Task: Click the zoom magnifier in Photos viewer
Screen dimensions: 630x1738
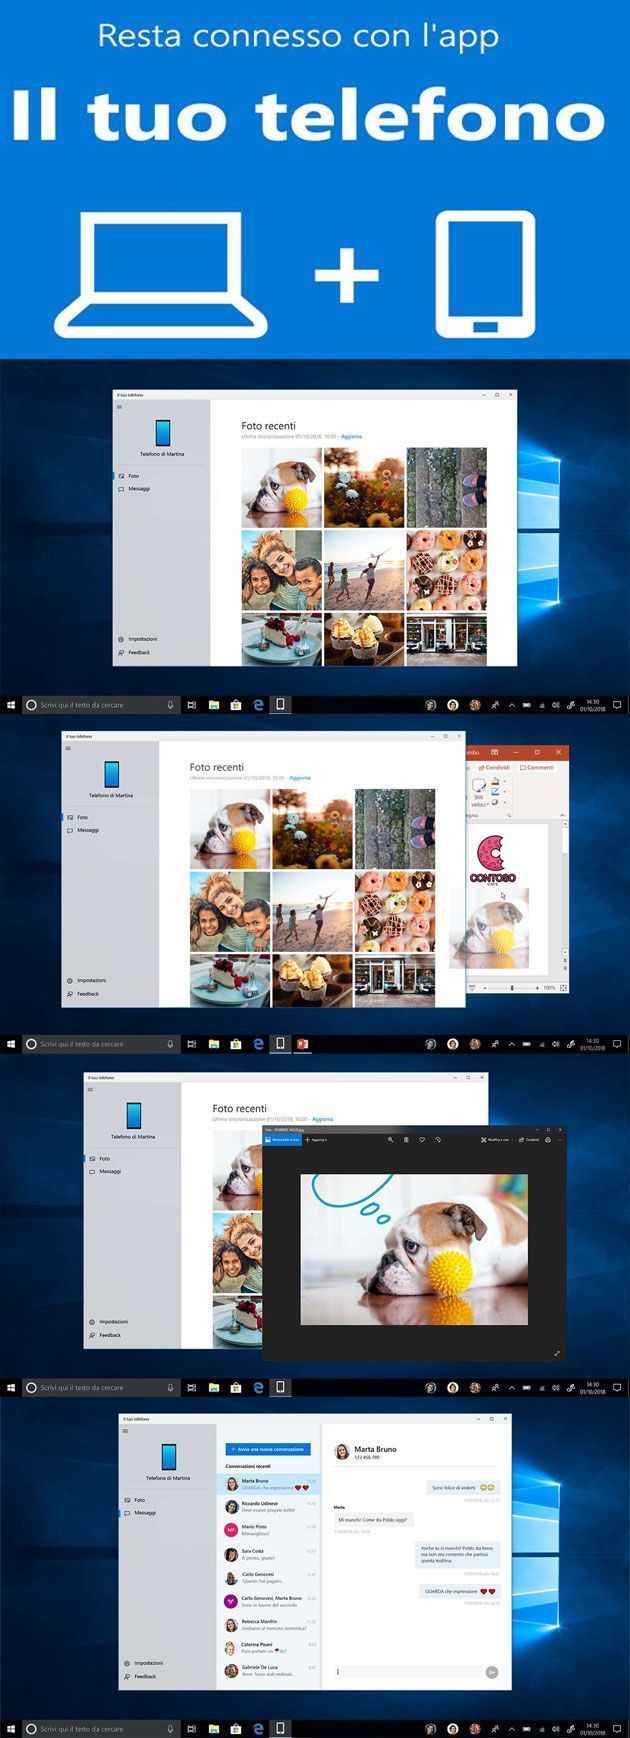Action: click(x=390, y=1140)
